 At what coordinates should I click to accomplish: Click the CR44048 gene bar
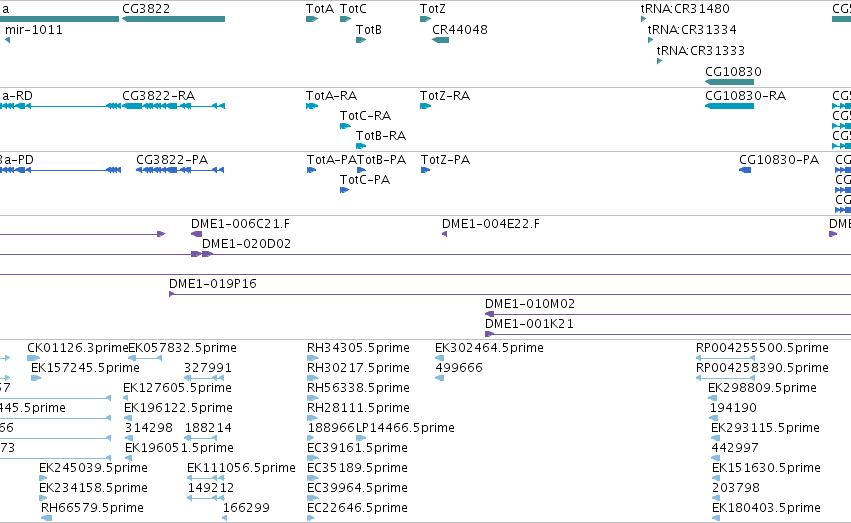pos(440,40)
